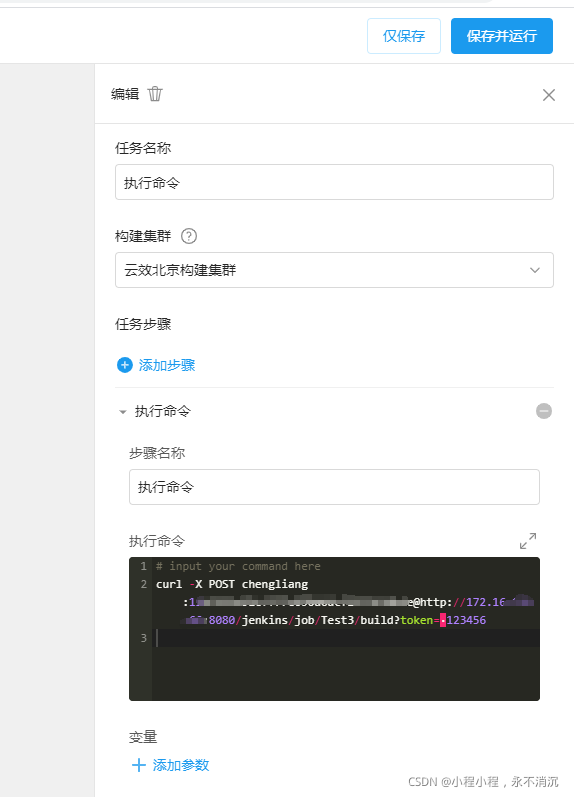
Task: Click the plus icon beside 添加参数
Action: pos(138,765)
